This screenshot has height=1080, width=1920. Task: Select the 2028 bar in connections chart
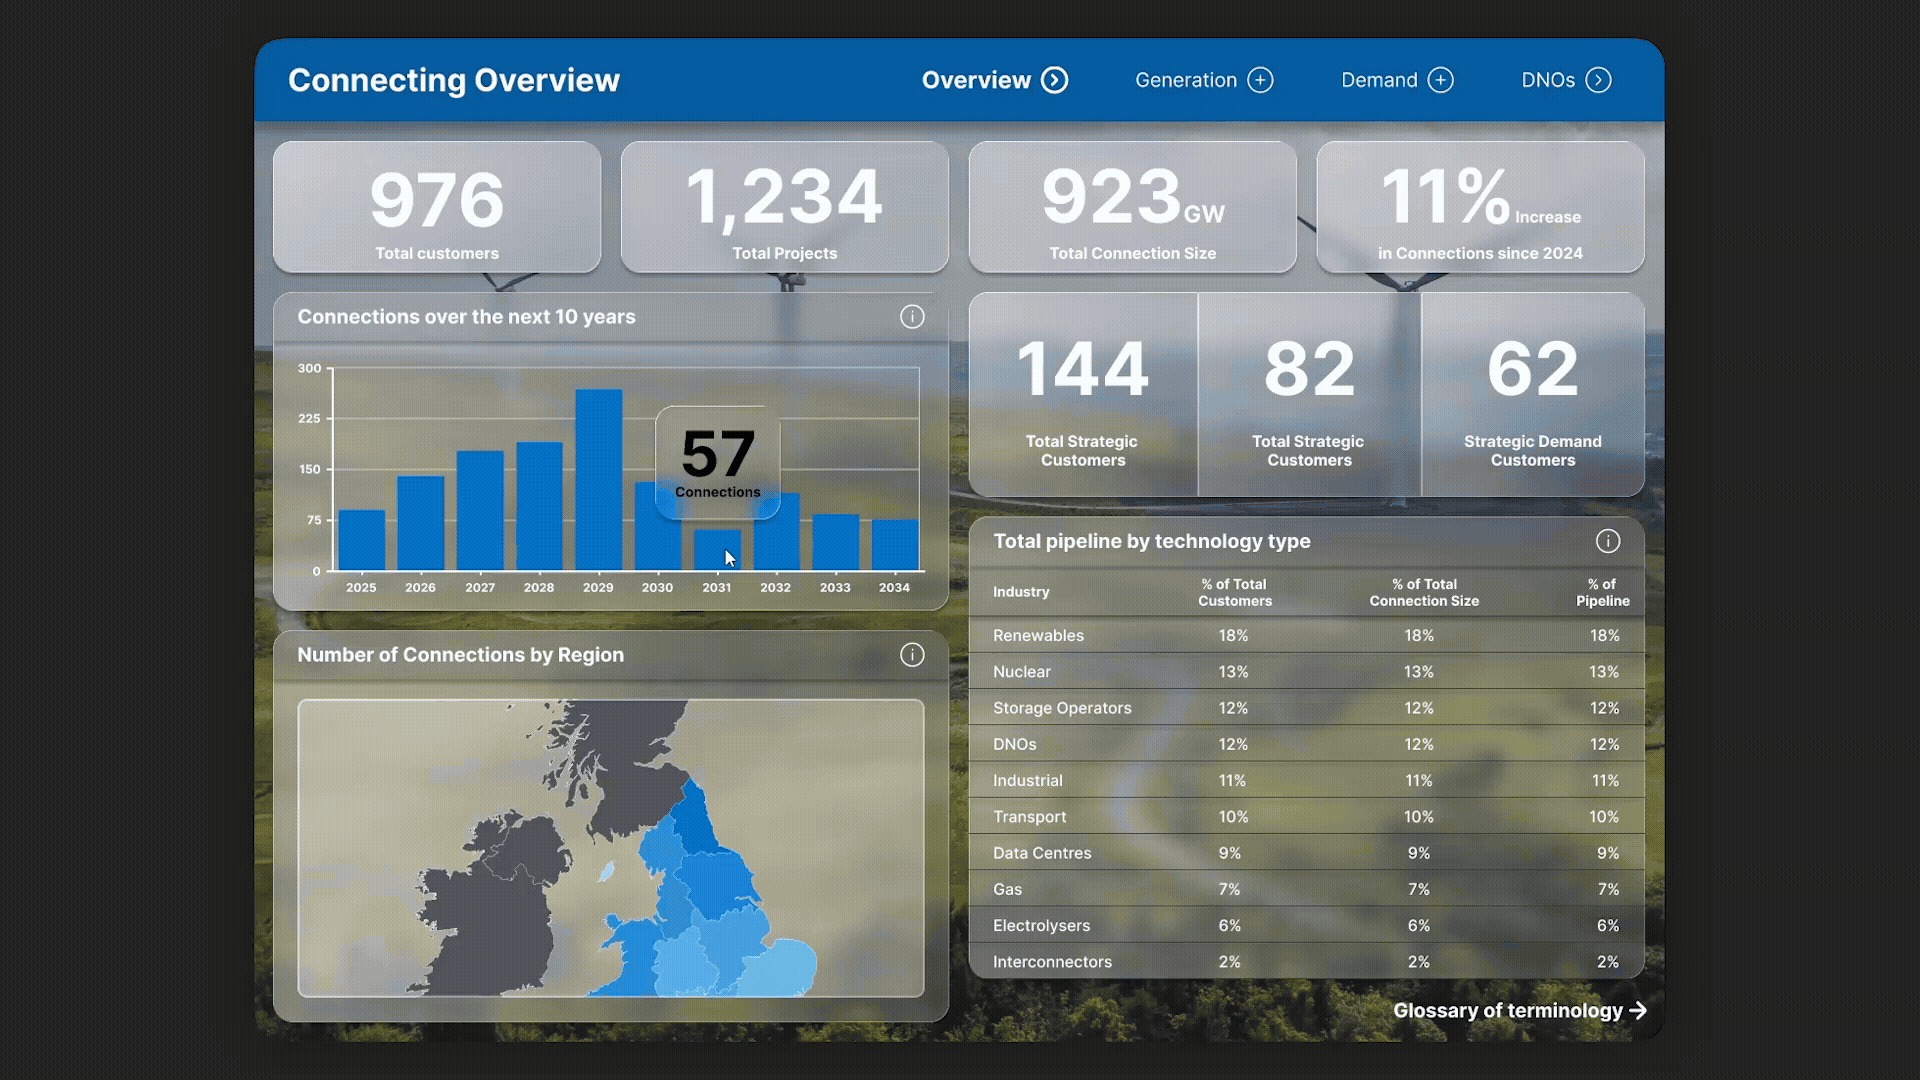point(539,506)
